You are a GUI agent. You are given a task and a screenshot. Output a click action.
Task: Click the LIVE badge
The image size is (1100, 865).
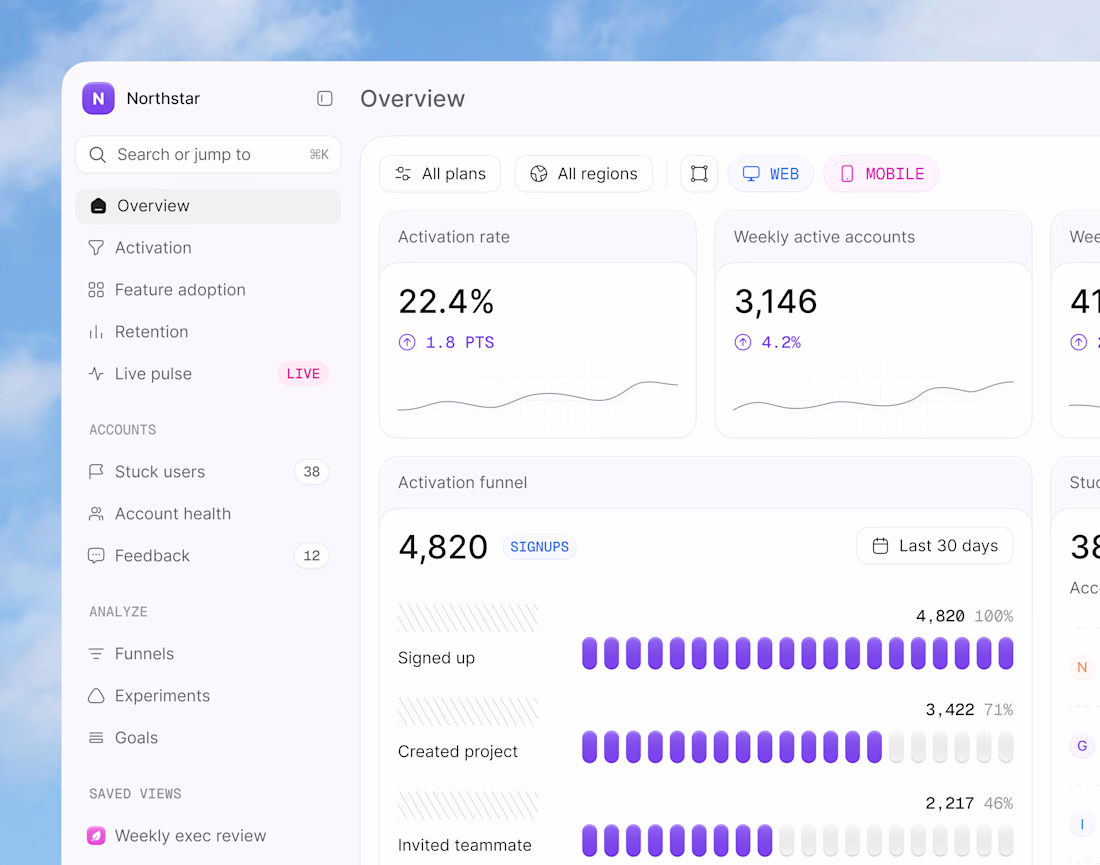coord(303,374)
